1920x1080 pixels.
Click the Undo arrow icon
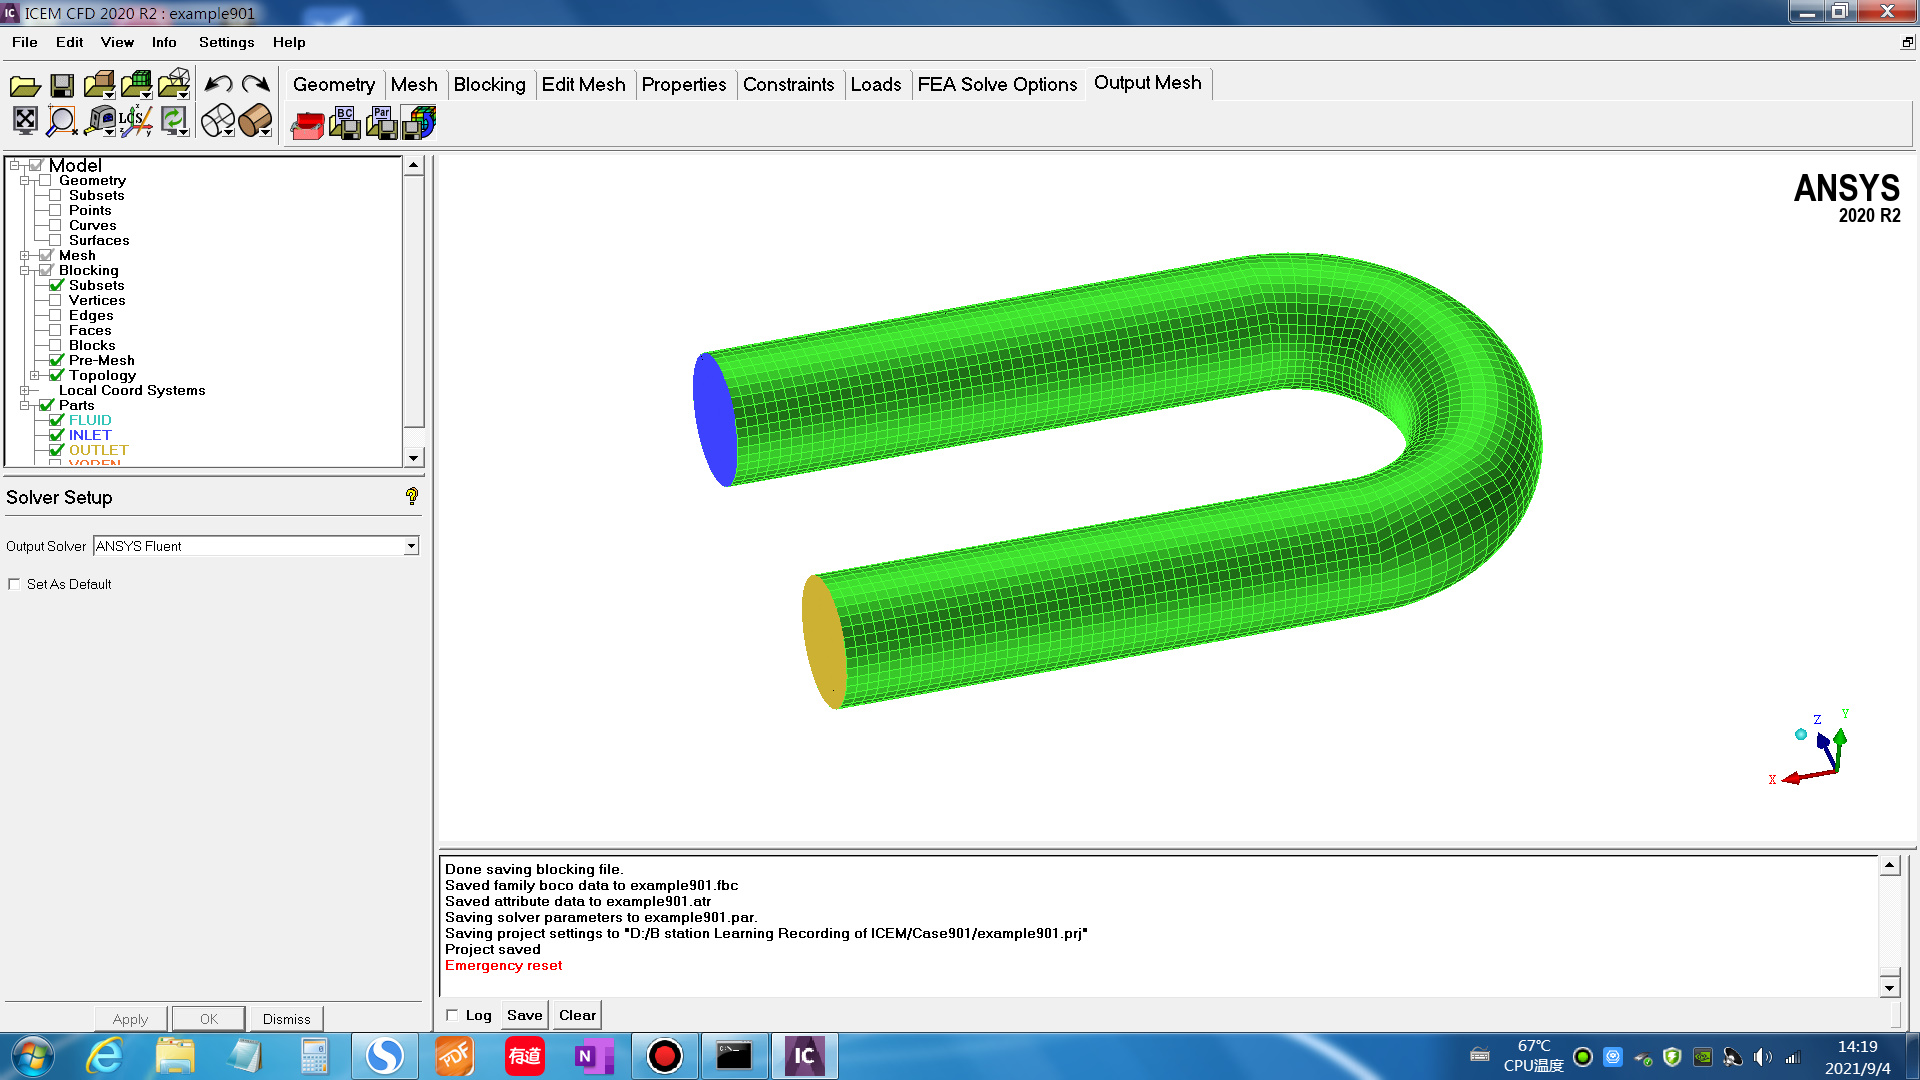pos(218,84)
